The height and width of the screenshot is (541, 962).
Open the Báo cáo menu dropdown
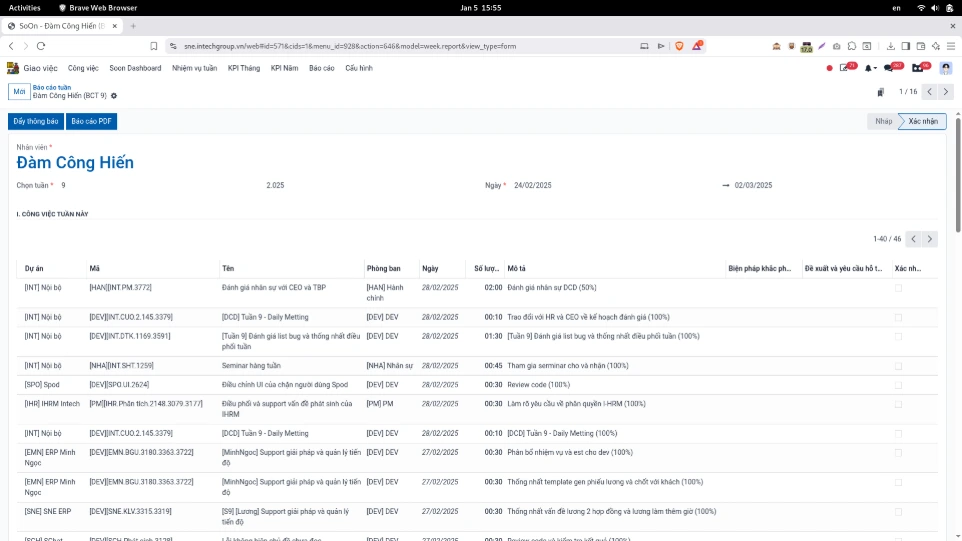[321, 68]
